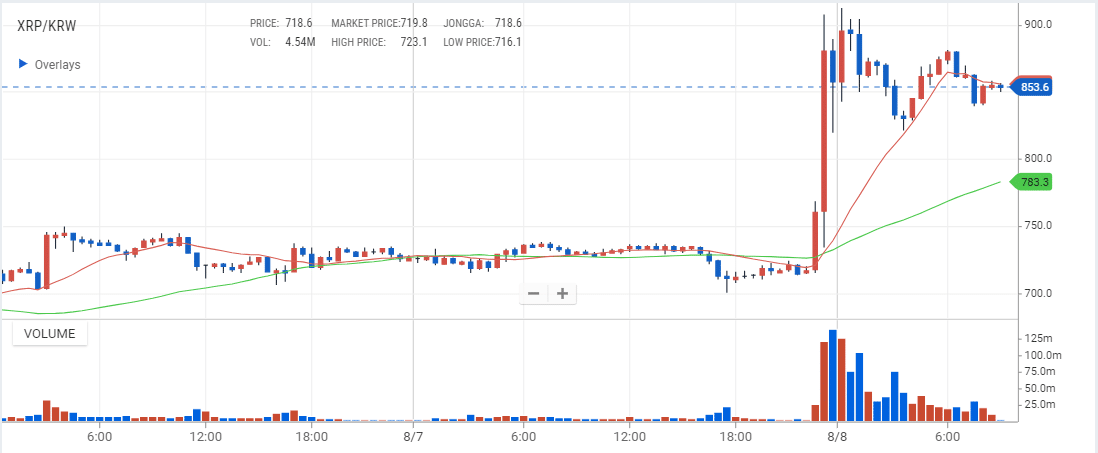
Task: Select the blue 853.6 current price tag
Action: point(1034,87)
